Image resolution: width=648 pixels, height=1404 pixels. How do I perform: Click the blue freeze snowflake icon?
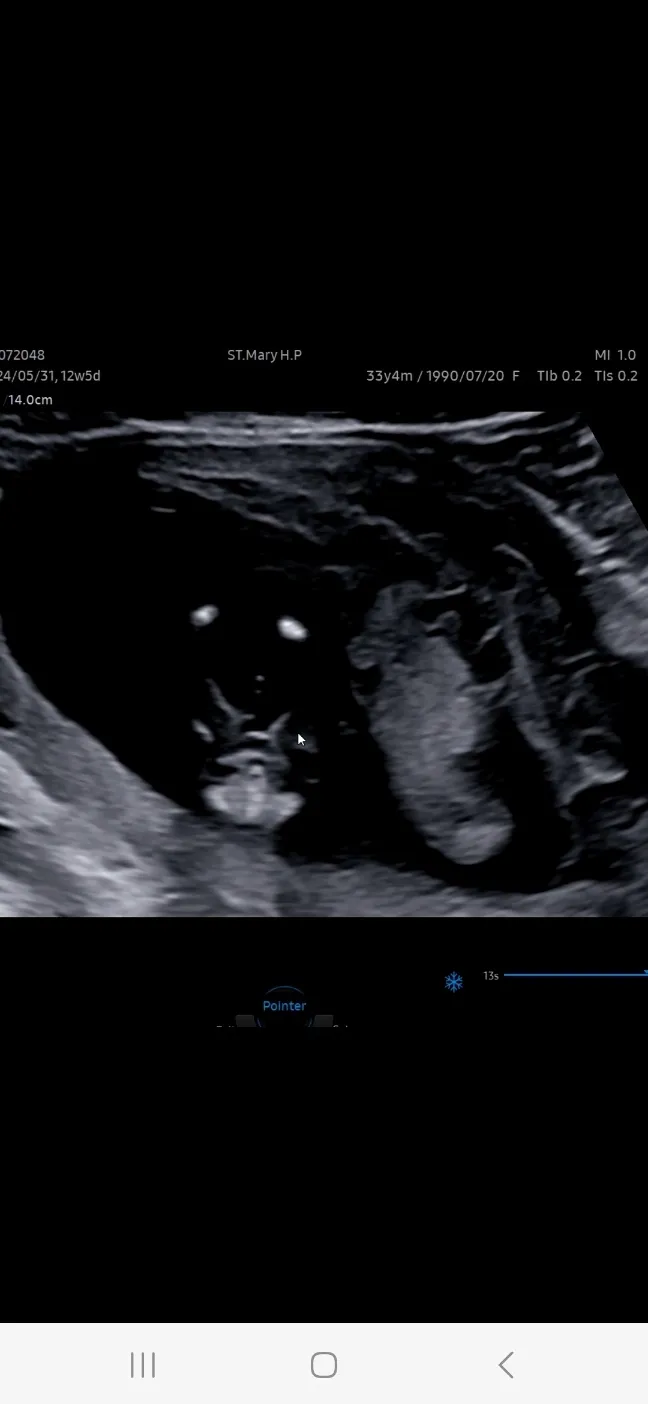[x=454, y=982]
